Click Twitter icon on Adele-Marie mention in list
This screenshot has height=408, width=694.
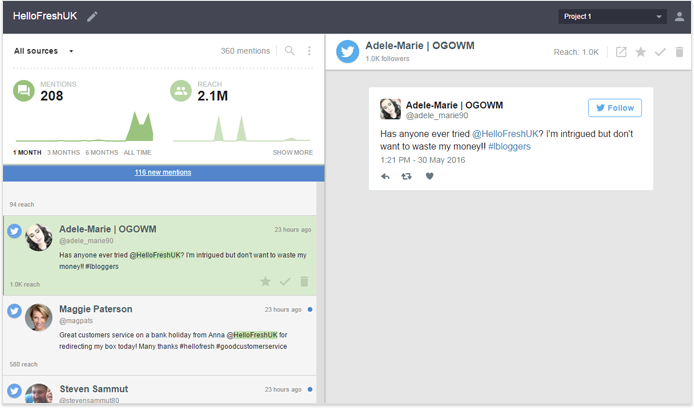[x=14, y=231]
